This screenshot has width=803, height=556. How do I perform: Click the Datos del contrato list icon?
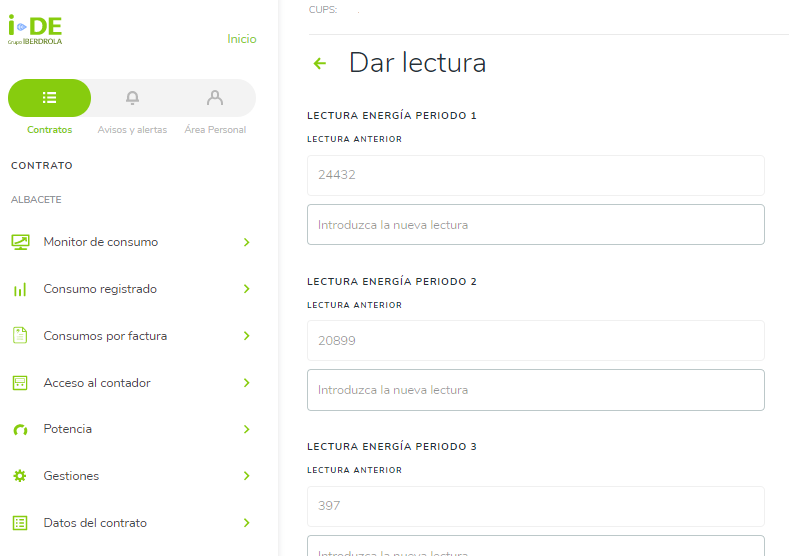point(20,523)
